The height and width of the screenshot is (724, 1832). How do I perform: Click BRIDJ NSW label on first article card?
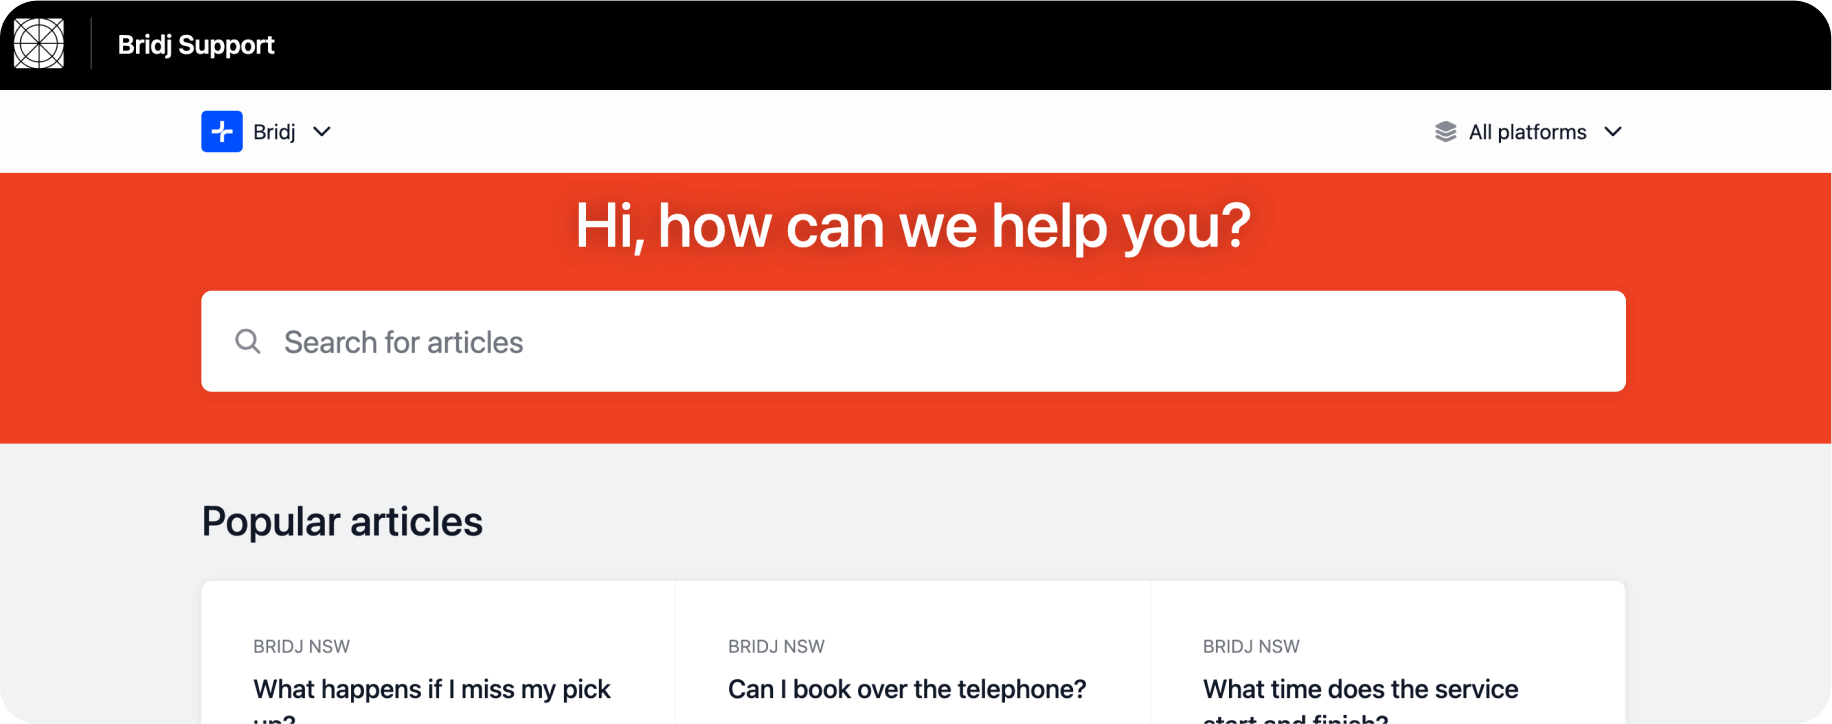coord(301,647)
